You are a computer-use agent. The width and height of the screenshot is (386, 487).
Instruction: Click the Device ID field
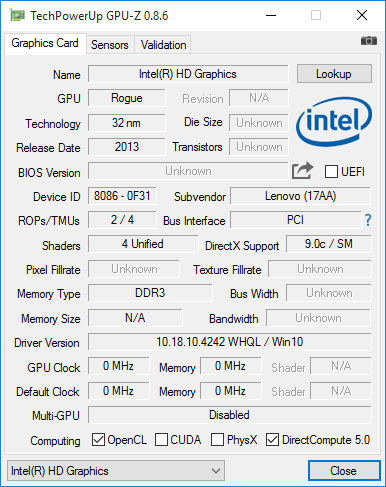pyautogui.click(x=122, y=196)
